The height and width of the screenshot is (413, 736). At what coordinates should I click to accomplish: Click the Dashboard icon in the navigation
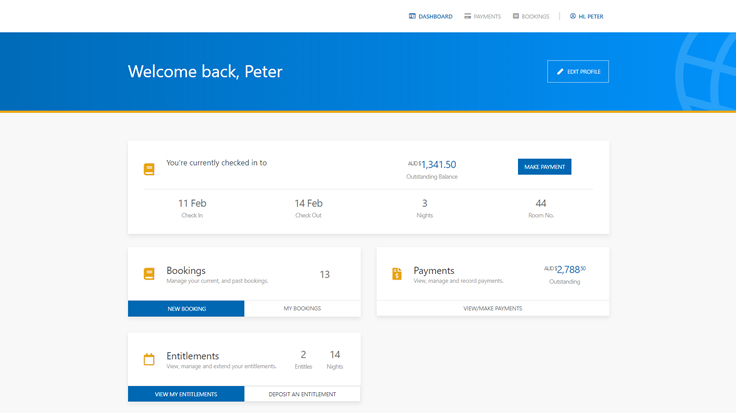[x=412, y=16]
